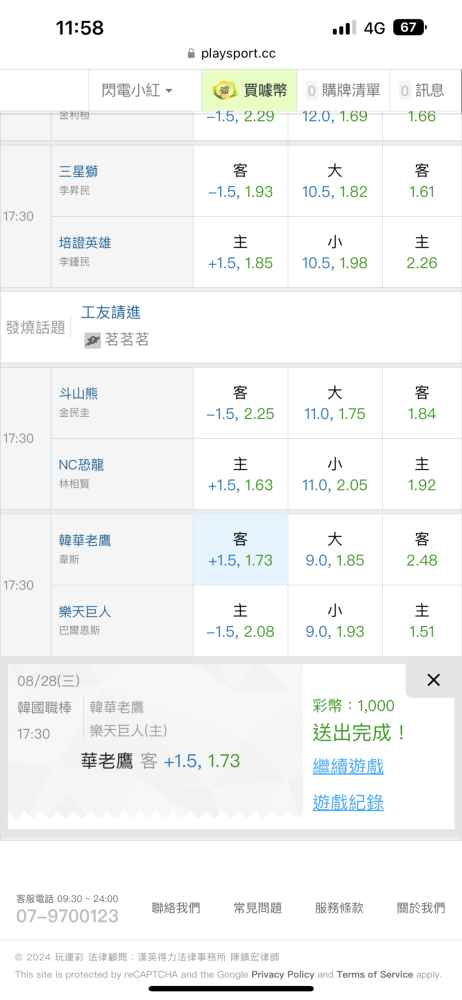Open the 三星獅 team page
The image size is (462, 1000).
[78, 172]
